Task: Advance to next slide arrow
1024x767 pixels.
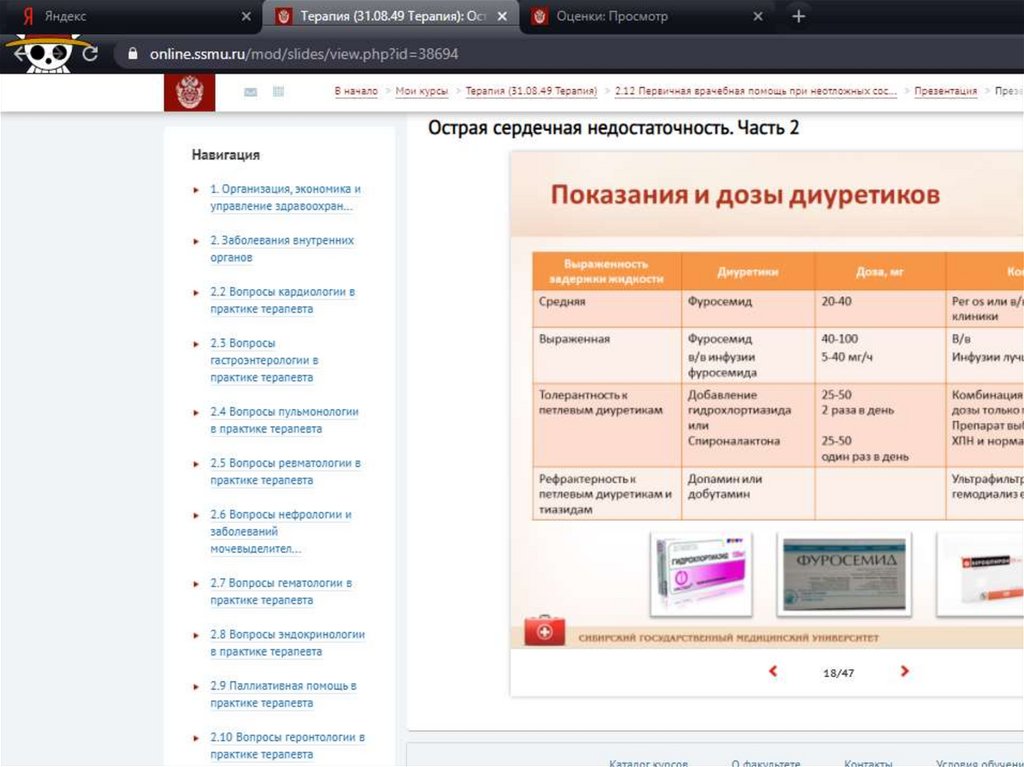Action: point(904,671)
